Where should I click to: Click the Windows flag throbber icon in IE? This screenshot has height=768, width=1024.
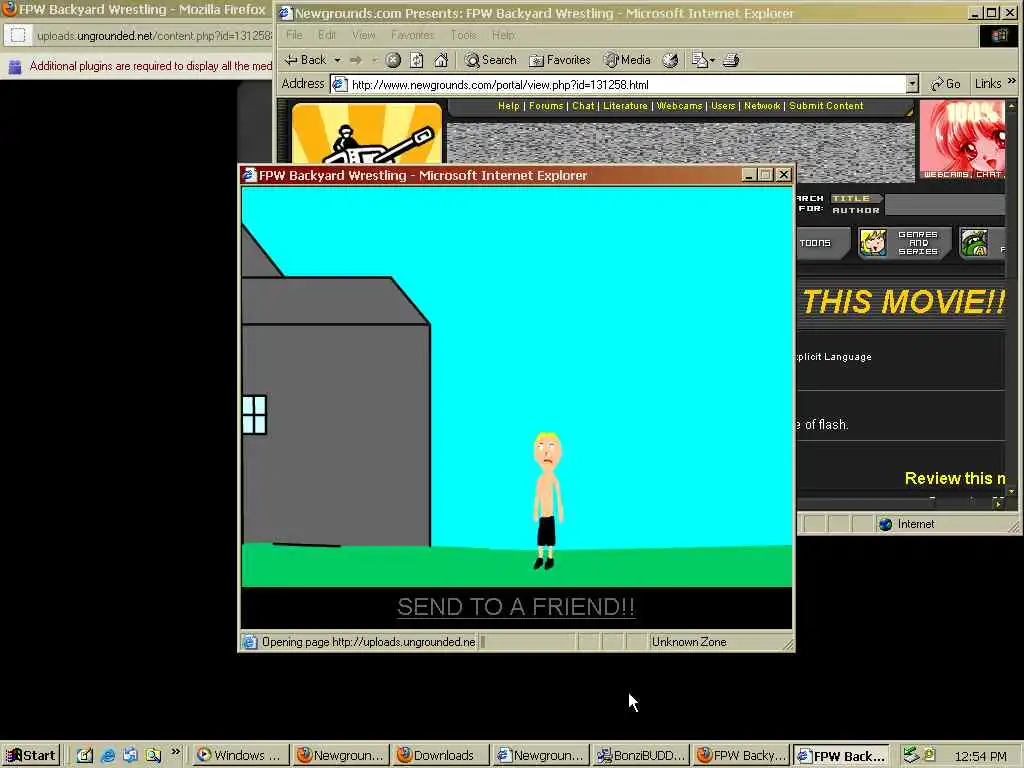[999, 35]
